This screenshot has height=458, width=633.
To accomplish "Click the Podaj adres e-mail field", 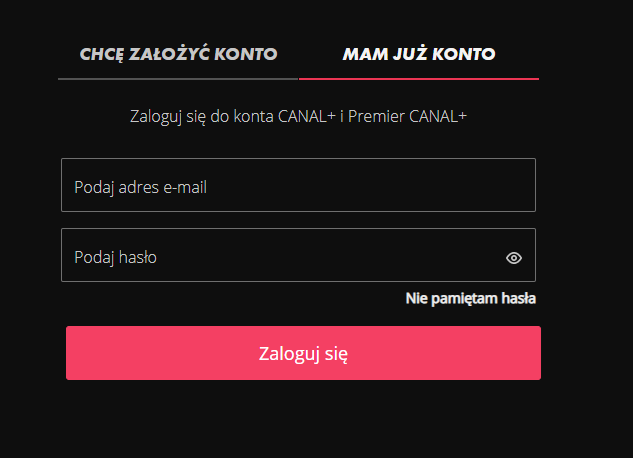I will [298, 186].
